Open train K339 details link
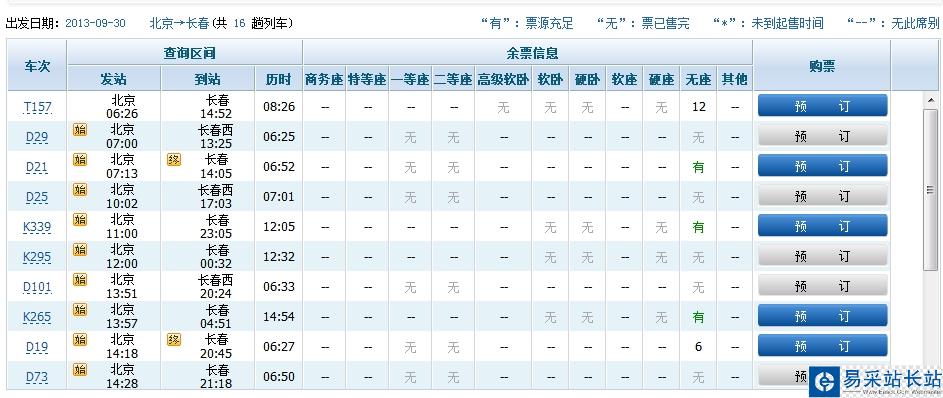The height and width of the screenshot is (398, 943). click(x=37, y=227)
